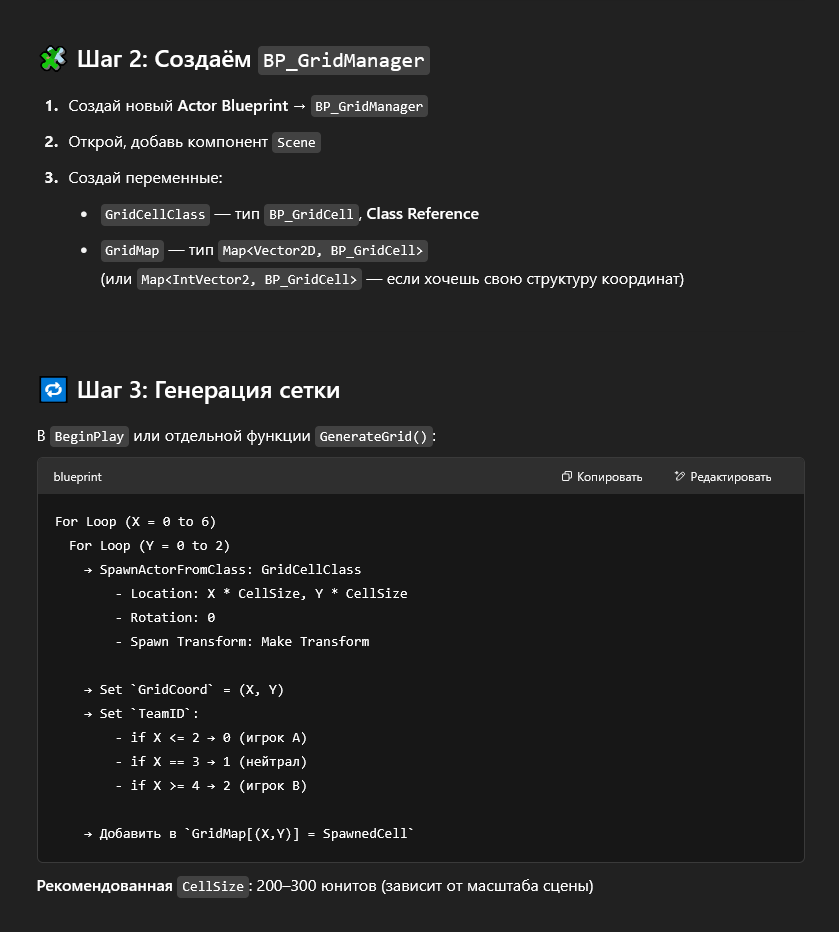The width and height of the screenshot is (839, 932).
Task: Click the copy icon in code block header
Action: click(x=567, y=477)
